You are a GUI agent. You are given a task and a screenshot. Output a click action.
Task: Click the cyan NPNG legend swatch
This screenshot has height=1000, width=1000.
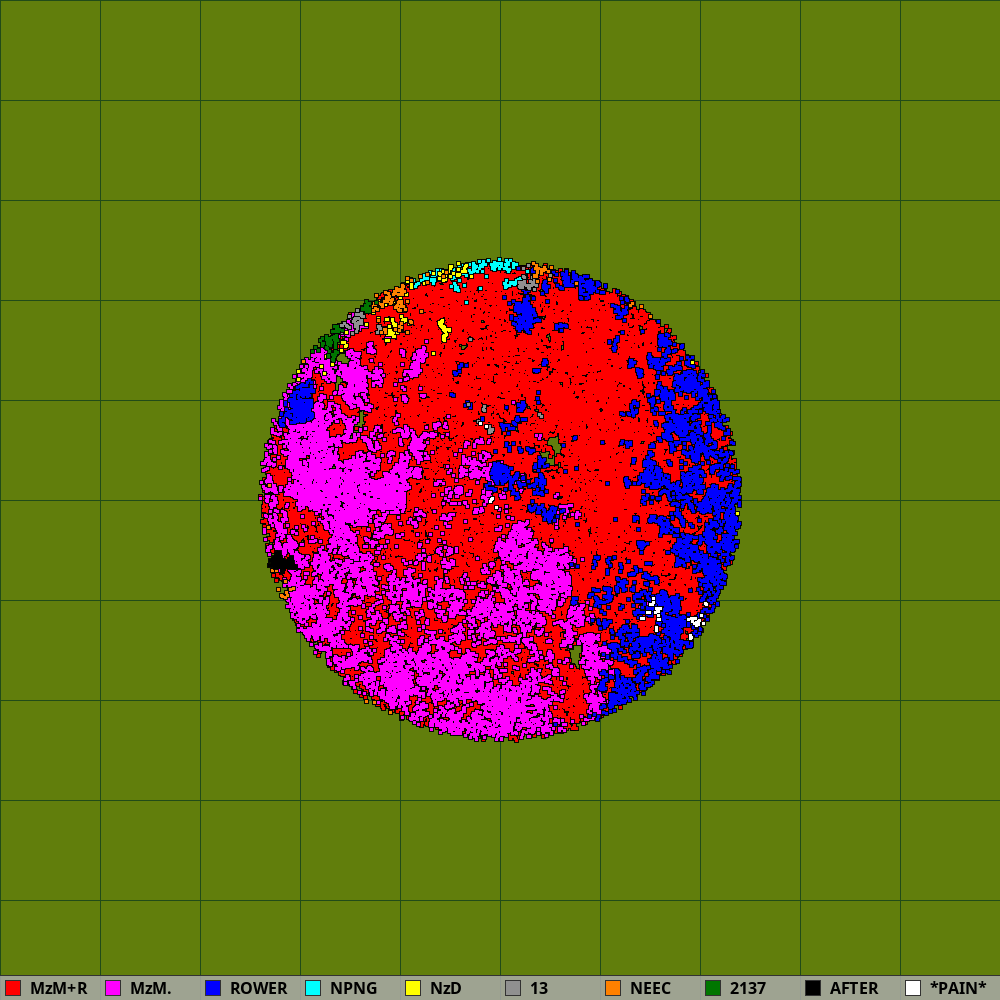313,988
